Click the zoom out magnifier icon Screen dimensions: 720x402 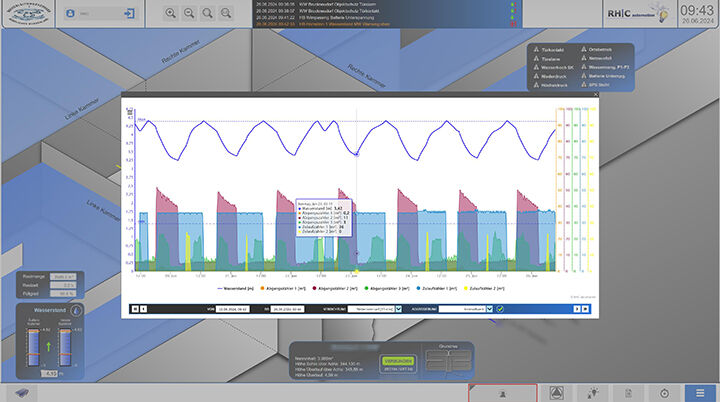(x=189, y=13)
